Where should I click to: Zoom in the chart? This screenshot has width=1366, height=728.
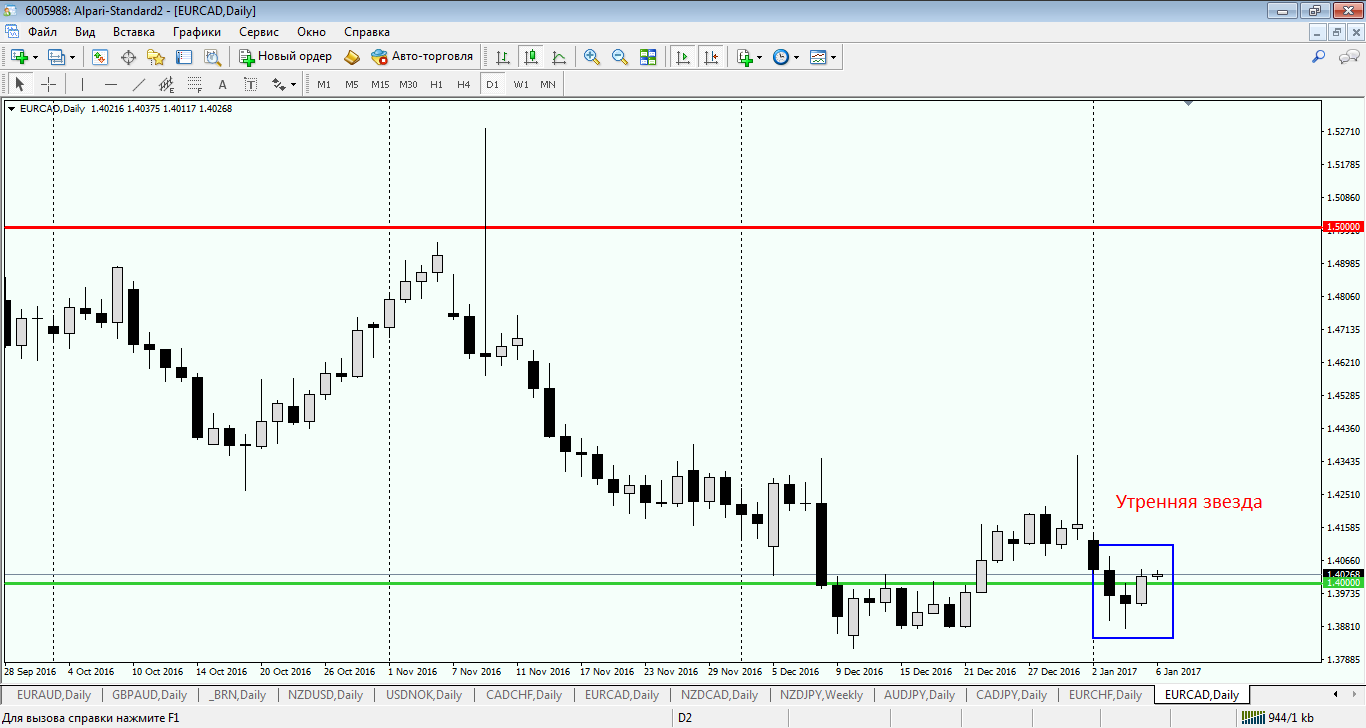pos(592,57)
